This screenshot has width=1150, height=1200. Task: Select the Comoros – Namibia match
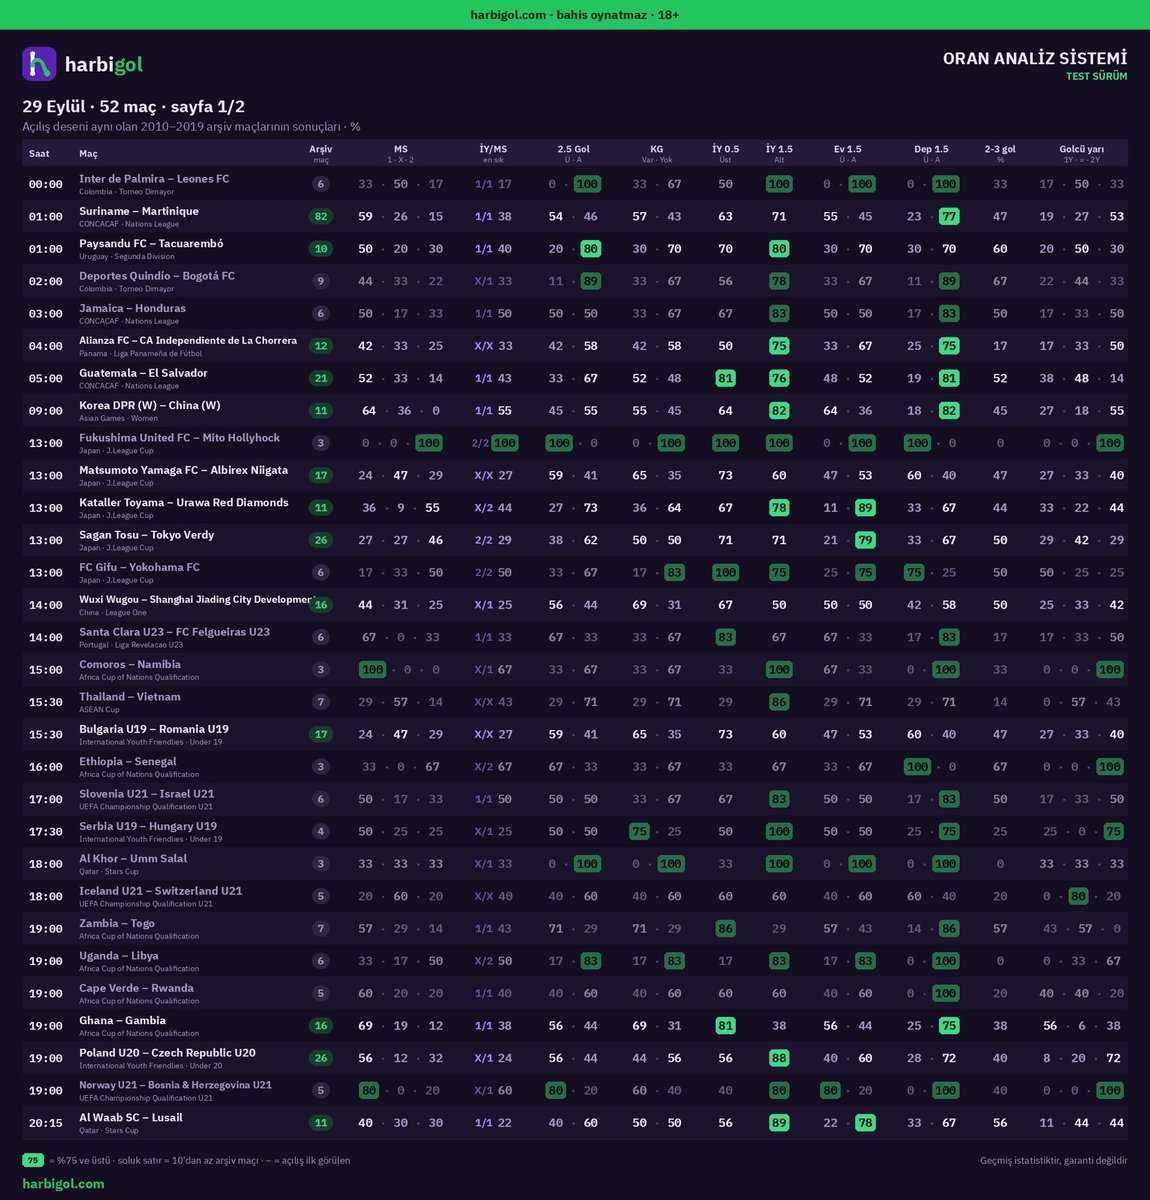coord(130,664)
